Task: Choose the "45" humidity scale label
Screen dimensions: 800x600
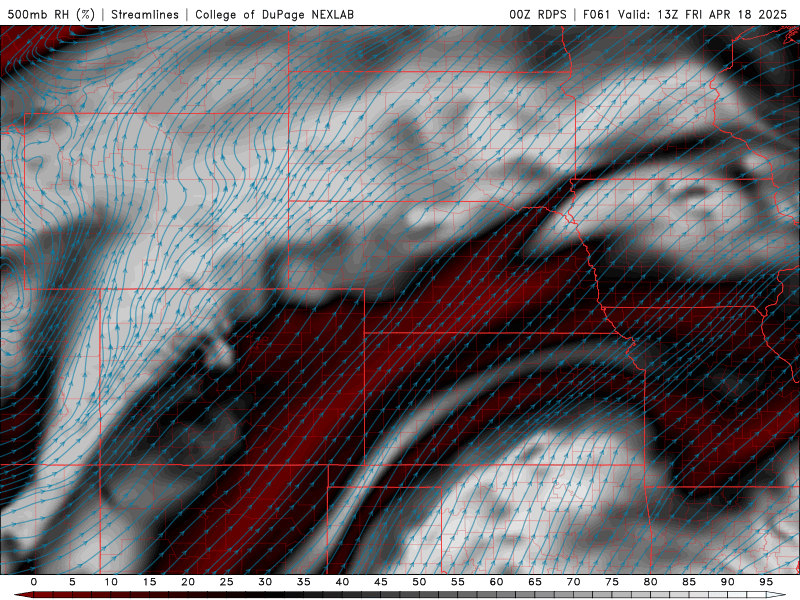Action: tap(381, 582)
